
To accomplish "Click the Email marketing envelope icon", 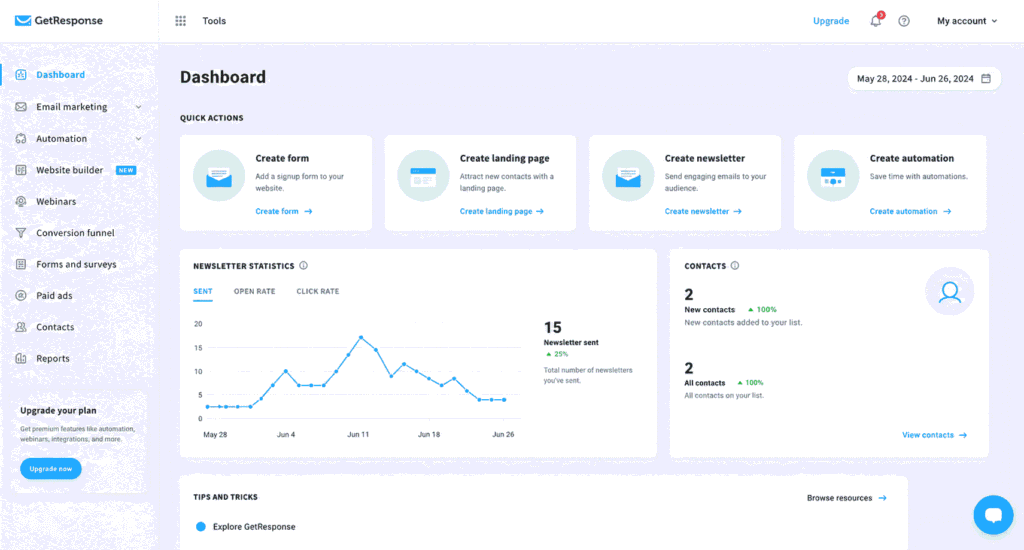I will (21, 106).
